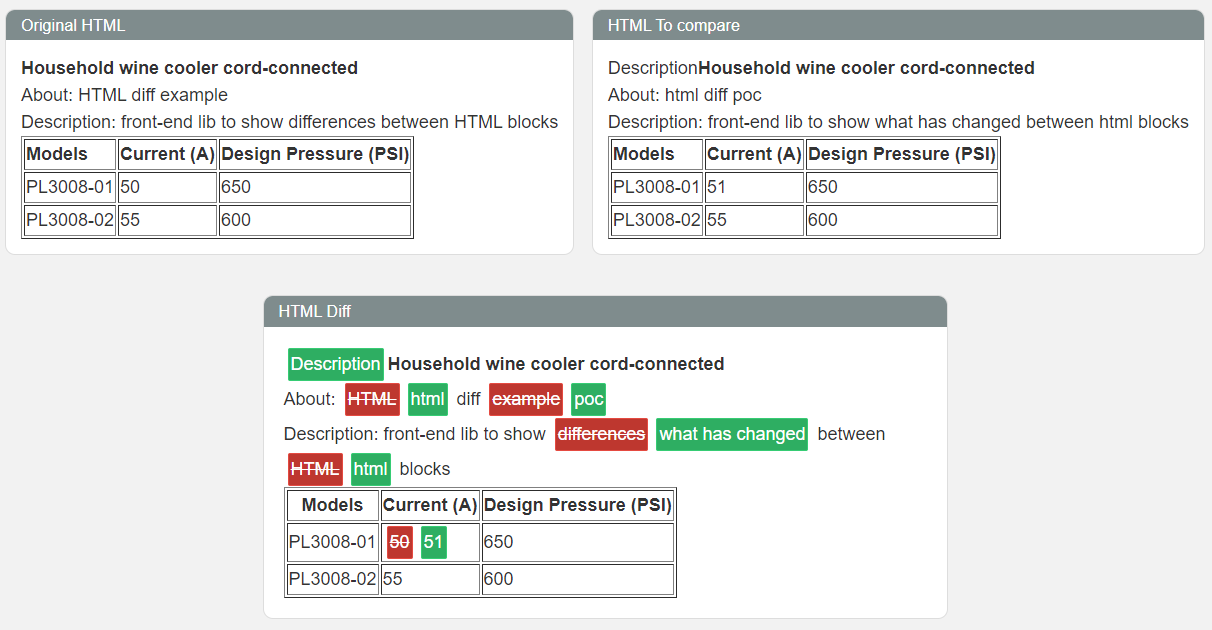Screen dimensions: 1212x630
Task: Select the 55 cell in Original HTML table
Action: point(168,220)
